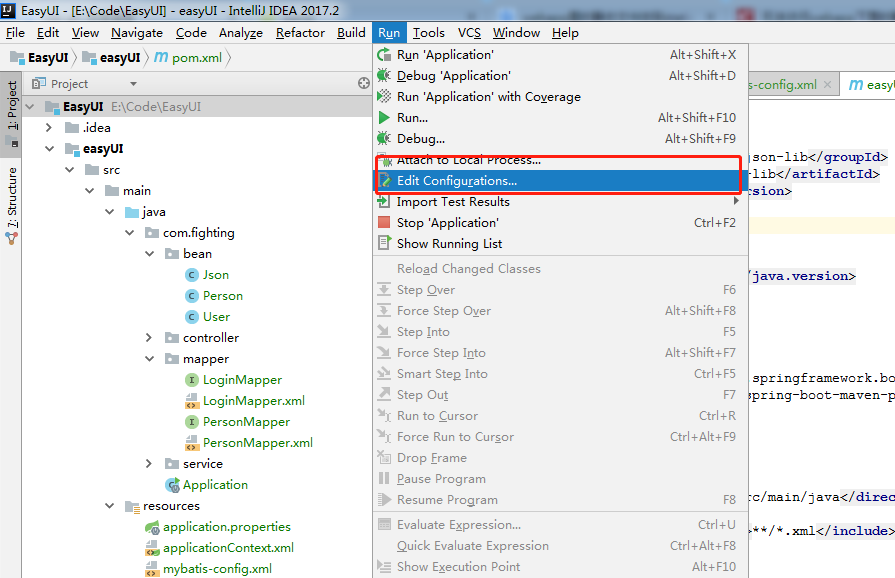Viewport: 895px width, 578px height.
Task: Click the PersonMapper.xml file icon
Action: pyautogui.click(x=192, y=443)
